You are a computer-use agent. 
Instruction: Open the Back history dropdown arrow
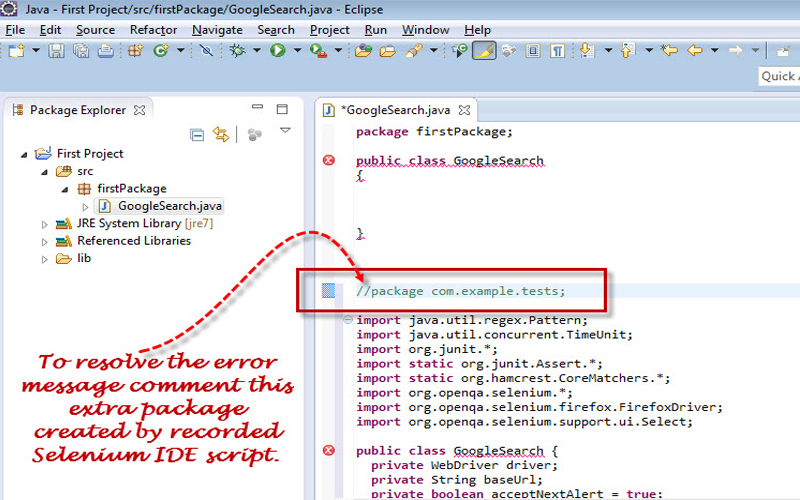tap(715, 50)
